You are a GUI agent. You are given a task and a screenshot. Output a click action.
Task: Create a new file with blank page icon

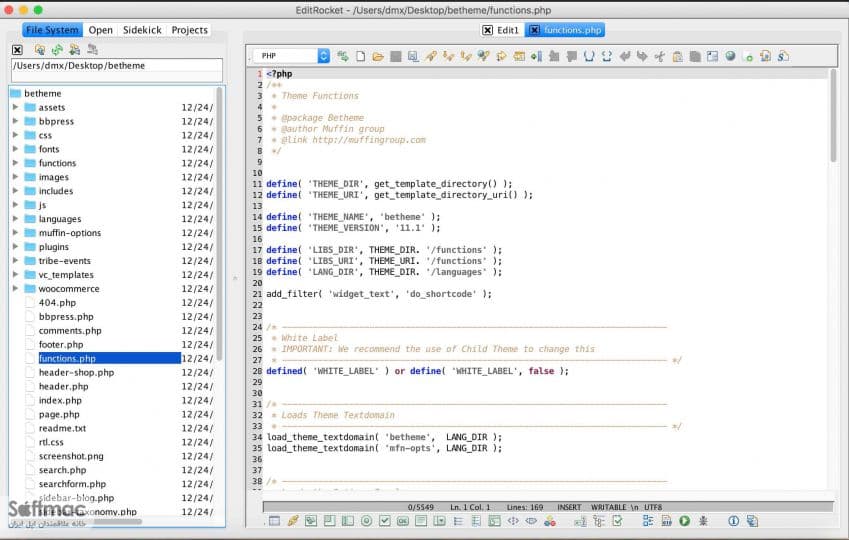point(361,56)
